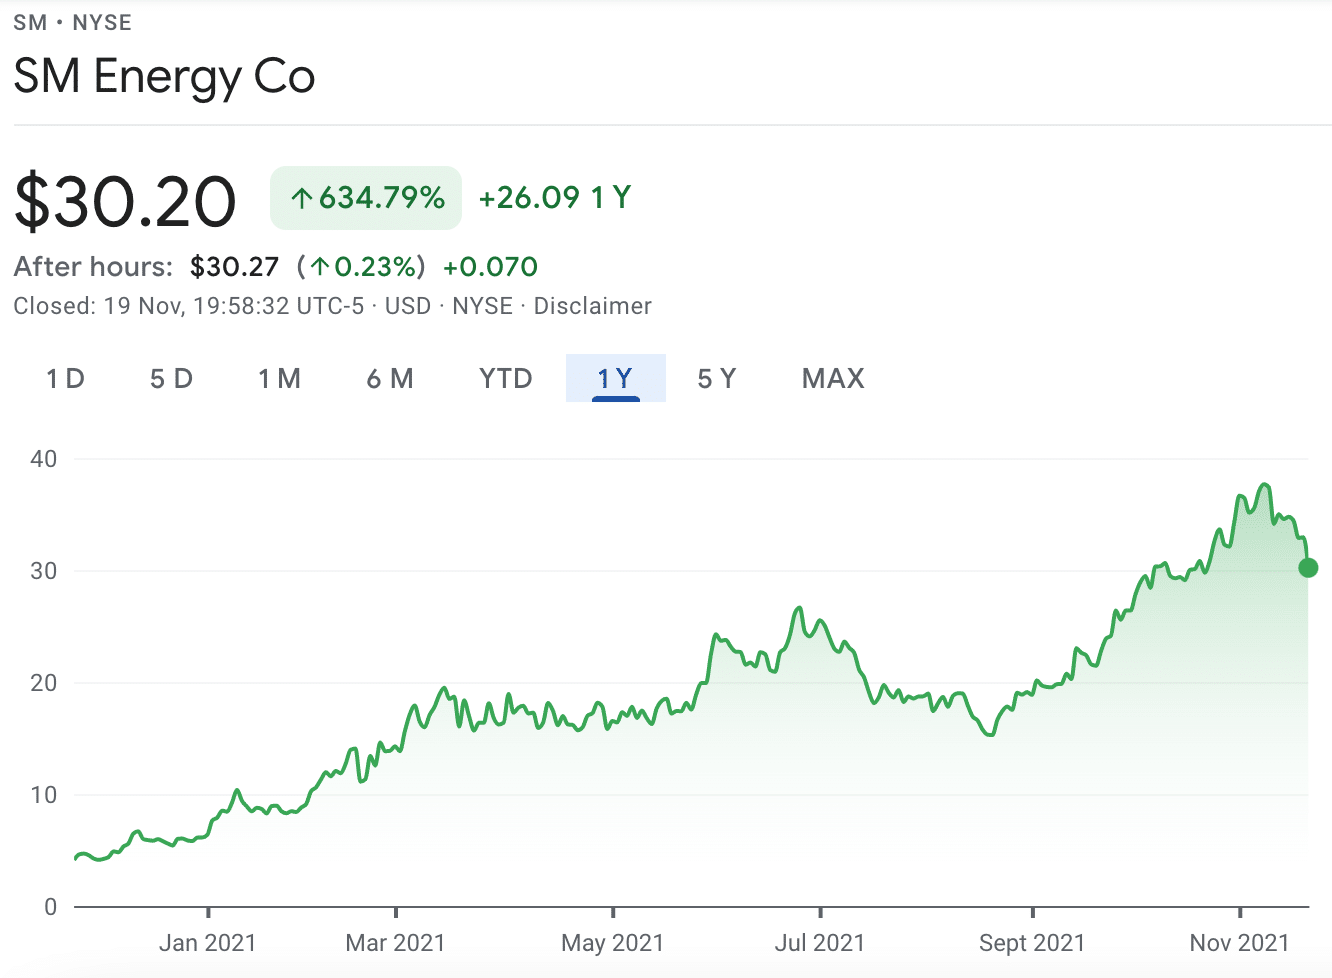Switch to the YTD chart tab
Screen dimensions: 1332x978
504,378
